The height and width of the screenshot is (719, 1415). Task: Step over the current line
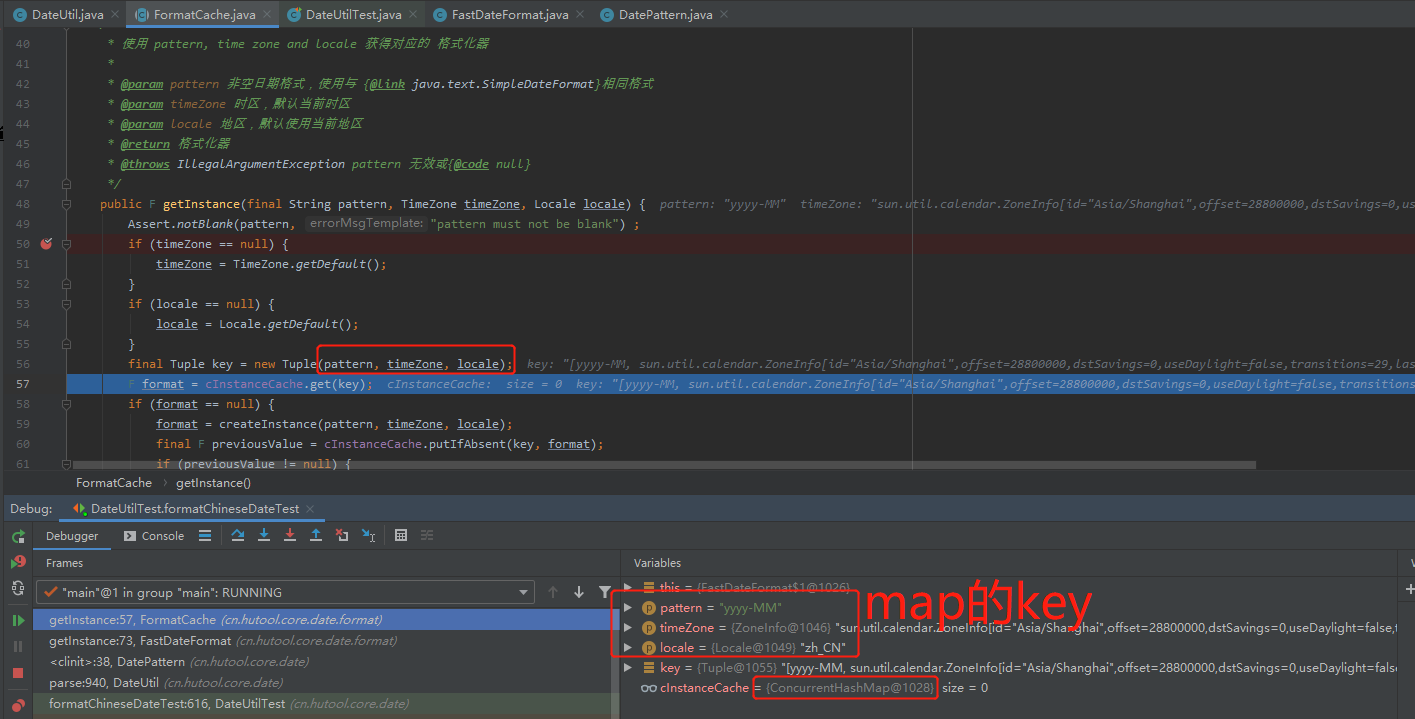pos(237,536)
